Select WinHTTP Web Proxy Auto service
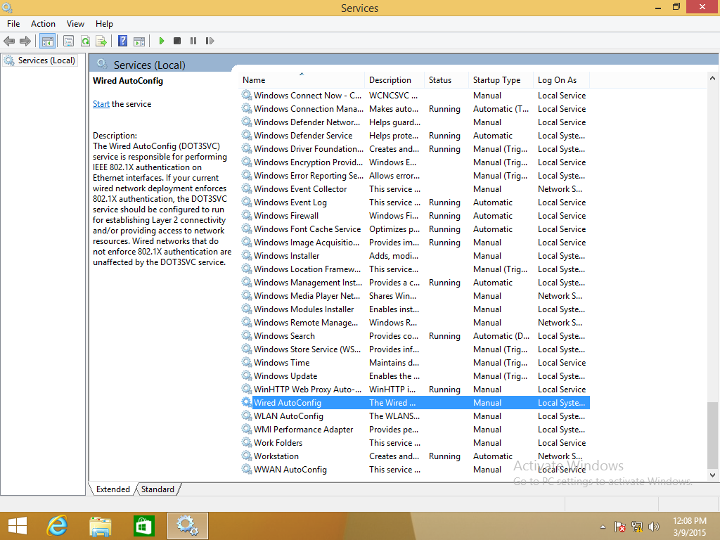The width and height of the screenshot is (720, 540). (415, 389)
